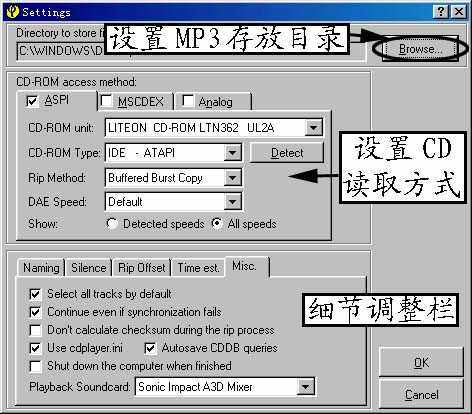Toggle Shut down the computer when finished
The height and width of the screenshot is (414, 472).
(35, 366)
